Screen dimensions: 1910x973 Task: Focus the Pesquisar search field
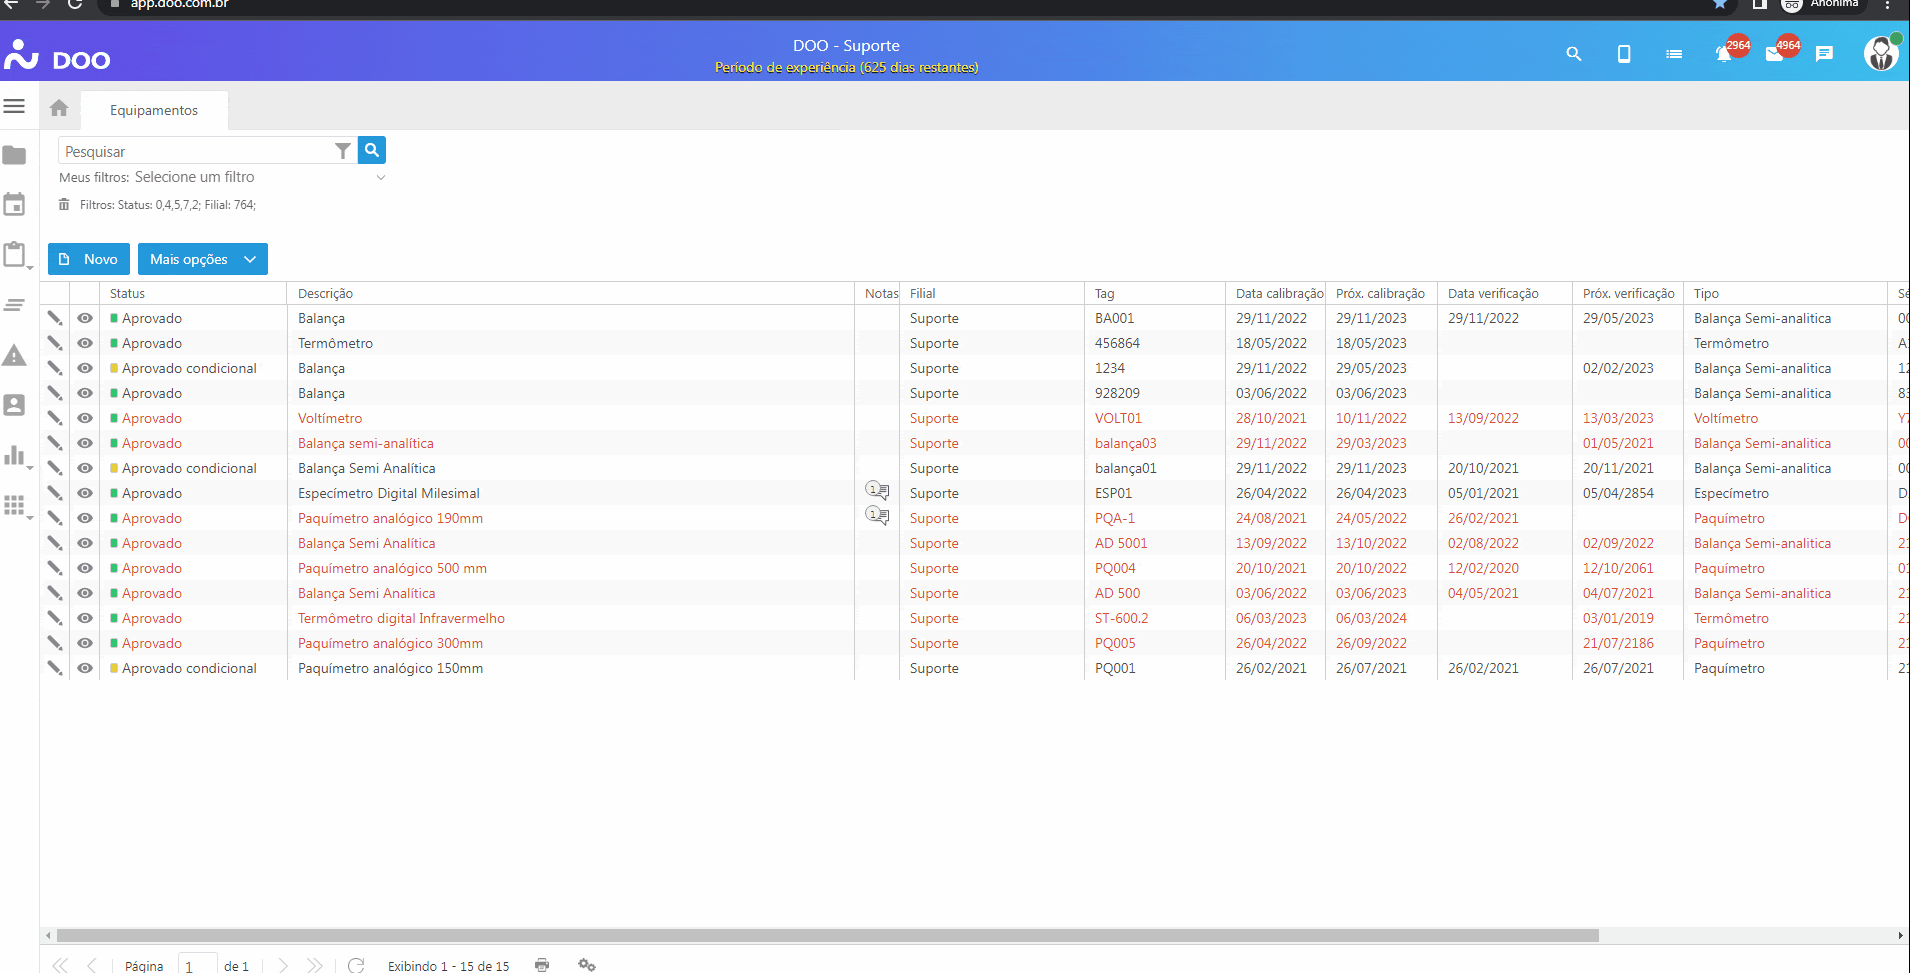[x=195, y=151]
